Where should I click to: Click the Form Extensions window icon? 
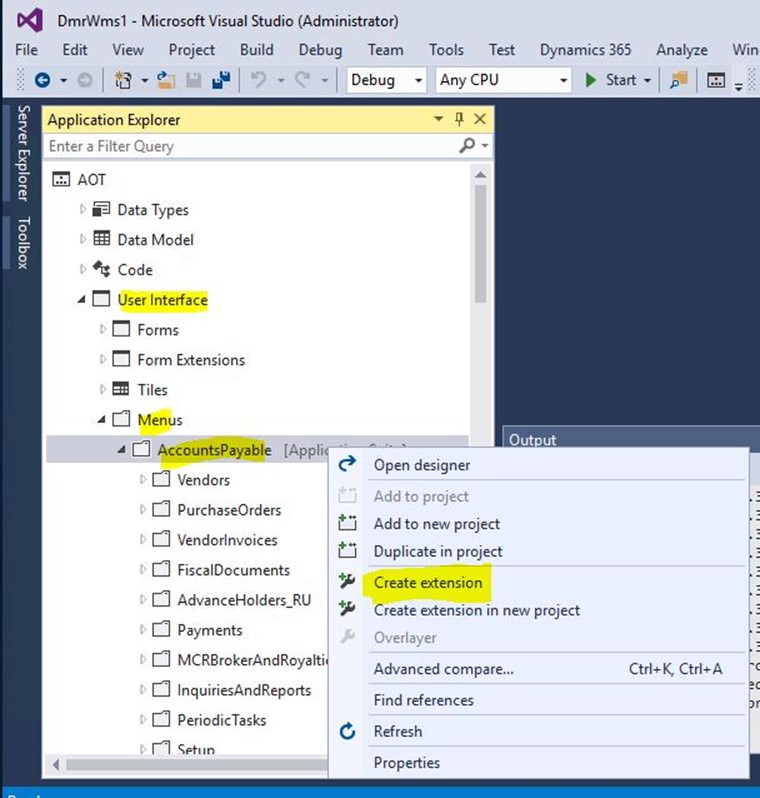click(x=121, y=359)
